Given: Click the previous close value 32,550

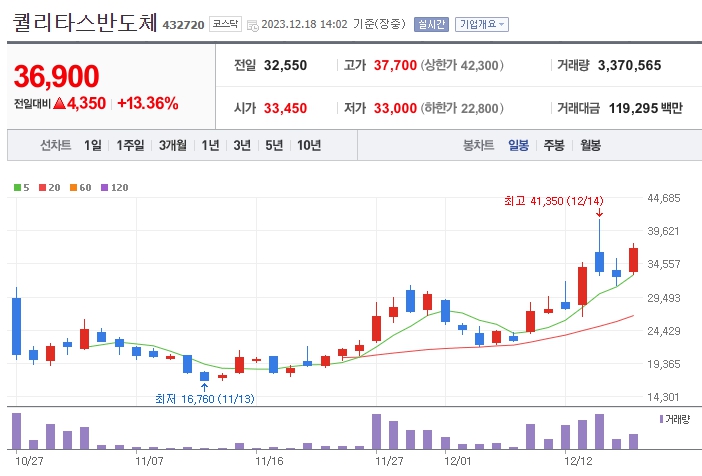Looking at the screenshot, I should click(285, 65).
